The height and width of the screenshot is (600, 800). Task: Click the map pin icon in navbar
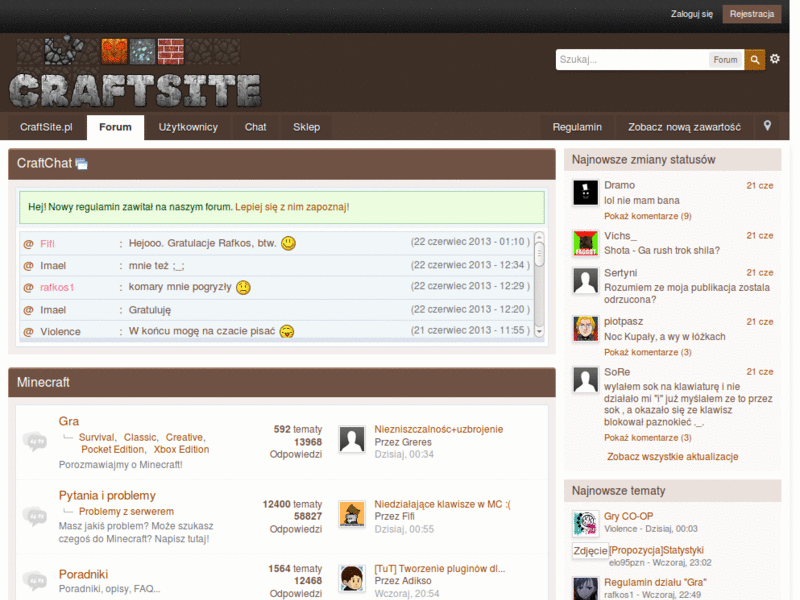tap(767, 126)
